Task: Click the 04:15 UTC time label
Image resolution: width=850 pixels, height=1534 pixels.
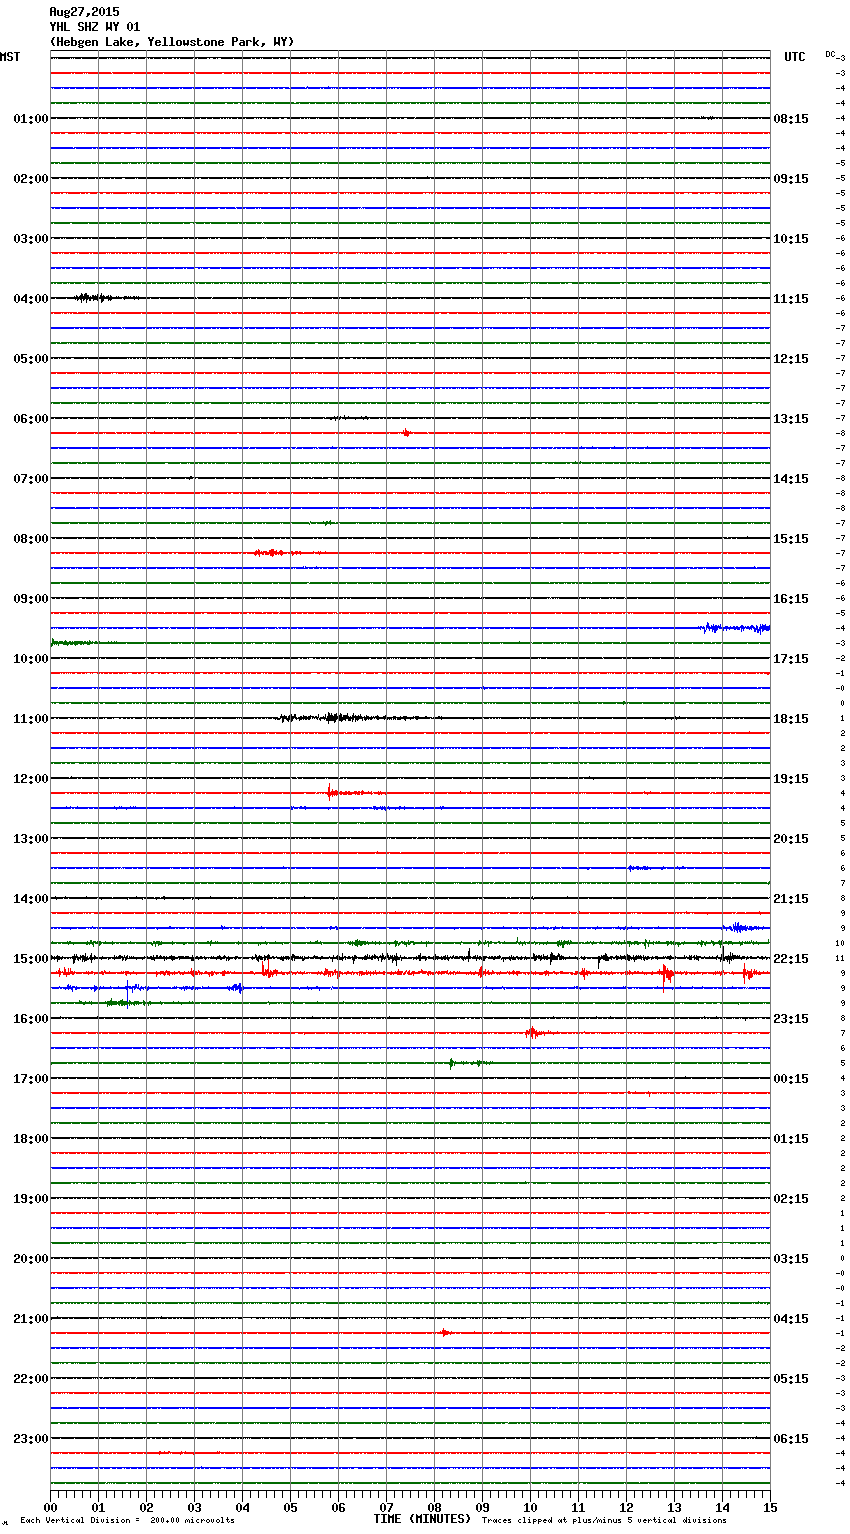Action: [791, 1319]
